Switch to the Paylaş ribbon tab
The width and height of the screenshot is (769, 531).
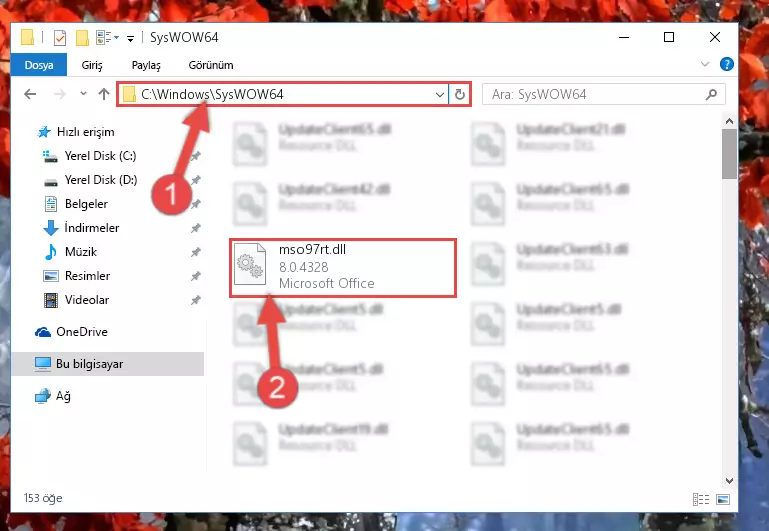(146, 65)
